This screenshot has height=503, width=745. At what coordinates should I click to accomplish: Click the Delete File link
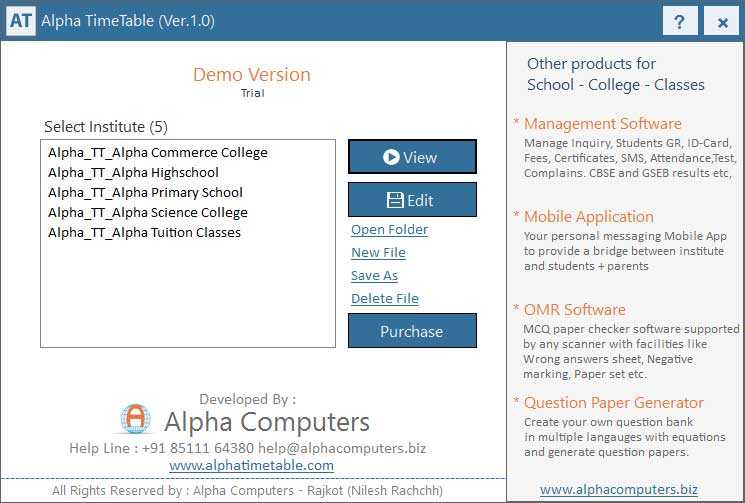coord(384,299)
